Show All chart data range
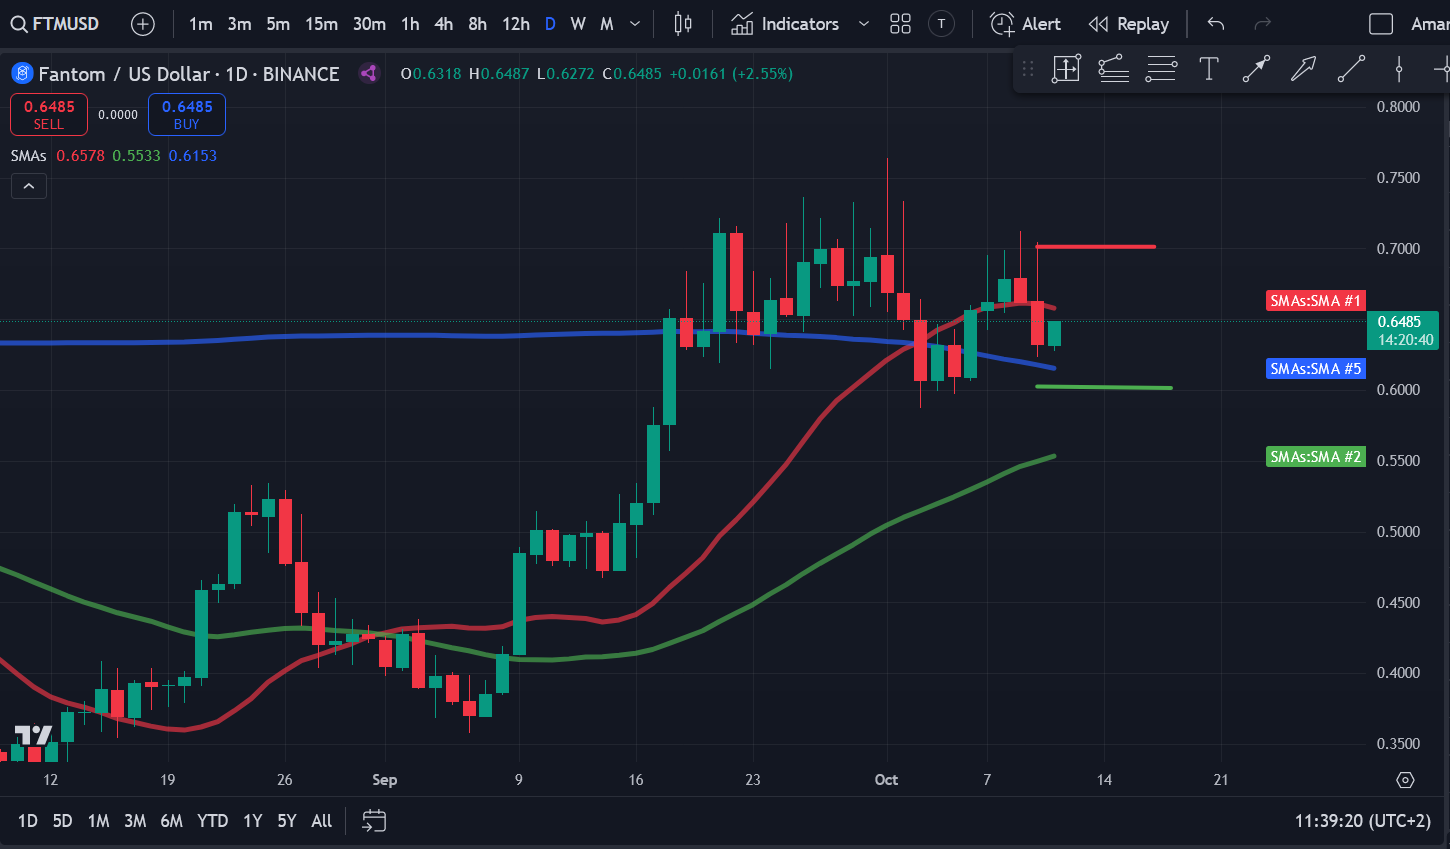Screen dimensions: 1450x849 point(322,821)
